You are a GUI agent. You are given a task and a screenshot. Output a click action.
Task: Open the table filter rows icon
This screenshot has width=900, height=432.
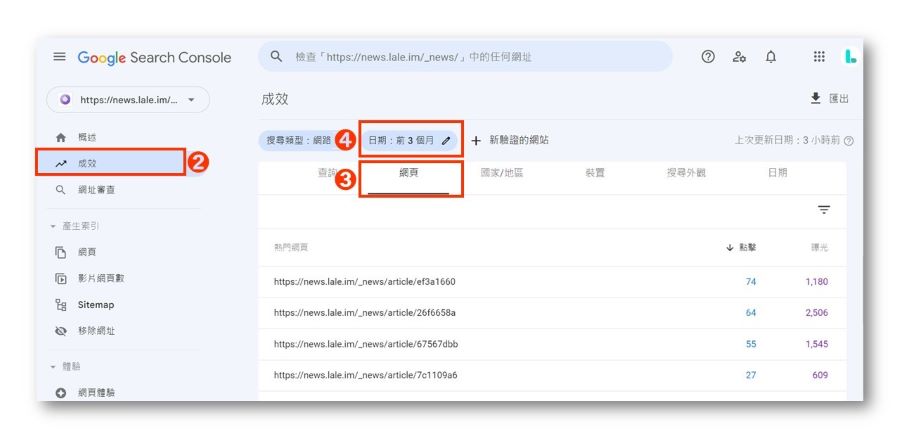(824, 210)
